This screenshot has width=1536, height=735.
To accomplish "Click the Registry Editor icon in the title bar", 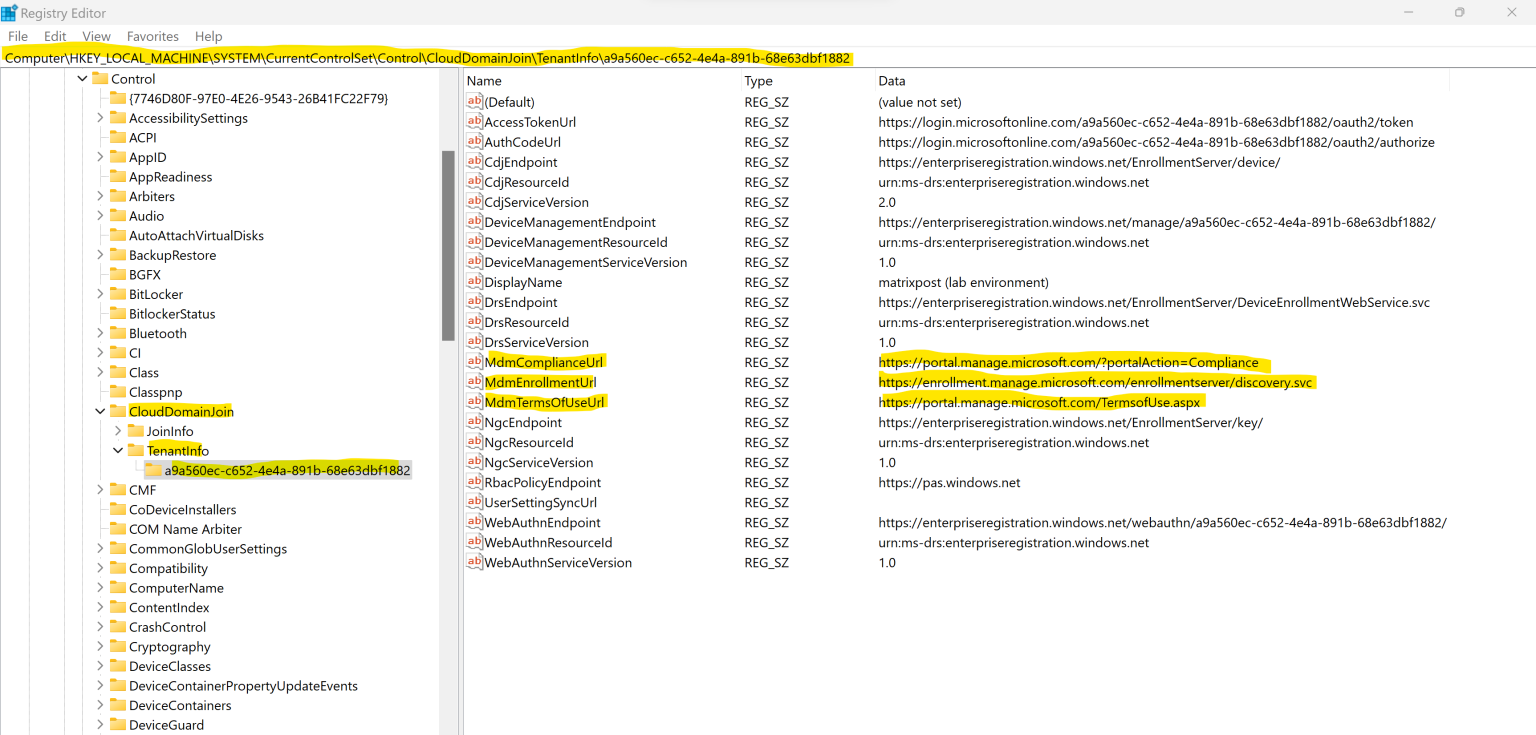I will (9, 12).
